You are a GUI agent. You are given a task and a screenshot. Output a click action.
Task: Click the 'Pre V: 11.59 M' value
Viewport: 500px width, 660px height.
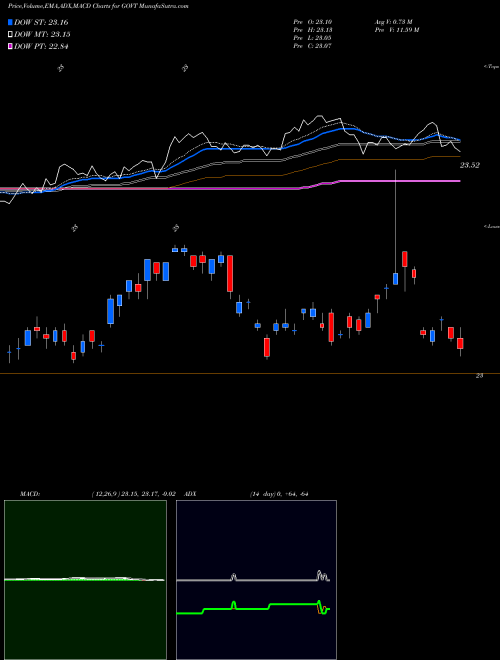click(x=396, y=29)
